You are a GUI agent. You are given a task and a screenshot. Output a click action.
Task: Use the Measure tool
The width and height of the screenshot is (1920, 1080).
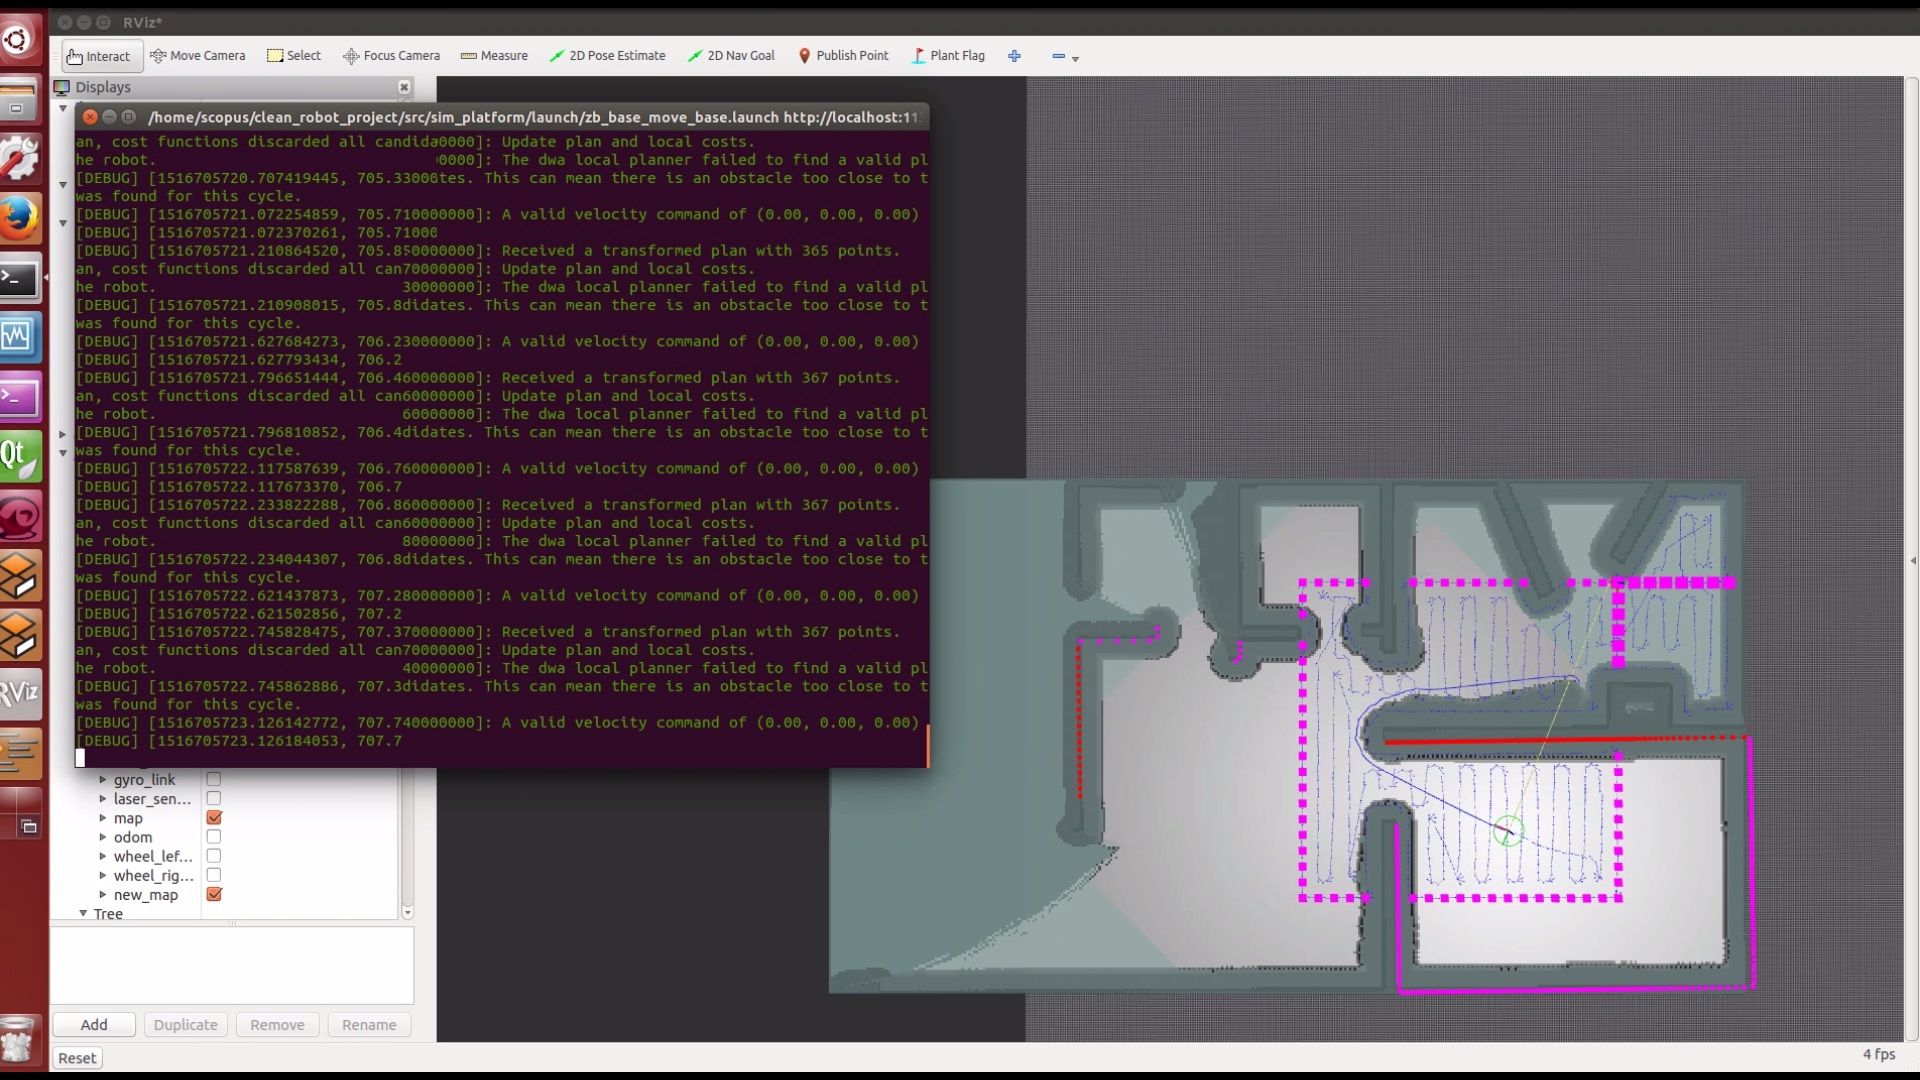tap(494, 56)
